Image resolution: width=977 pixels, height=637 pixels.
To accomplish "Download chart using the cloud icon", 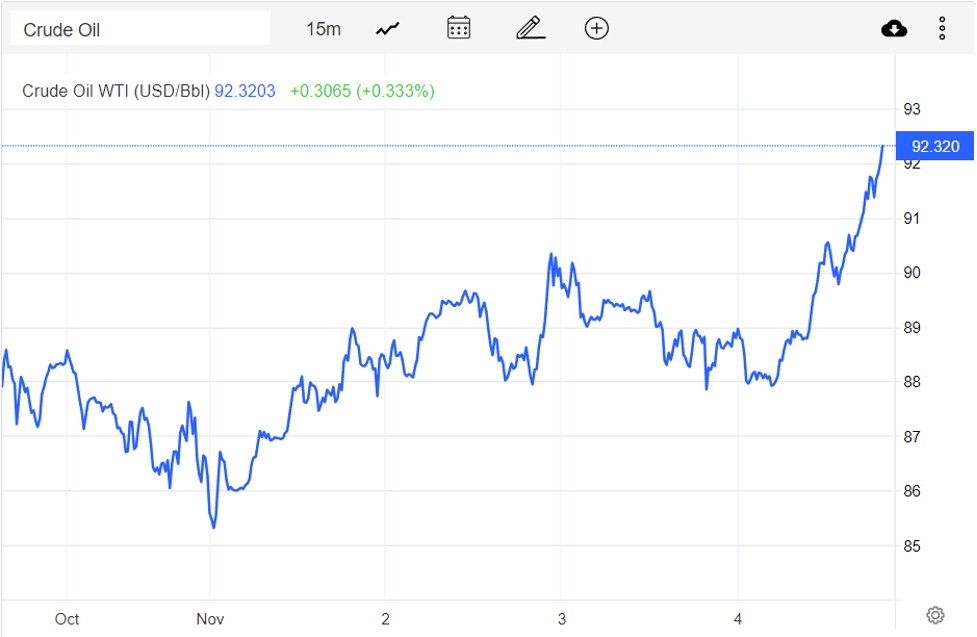I will pos(894,29).
